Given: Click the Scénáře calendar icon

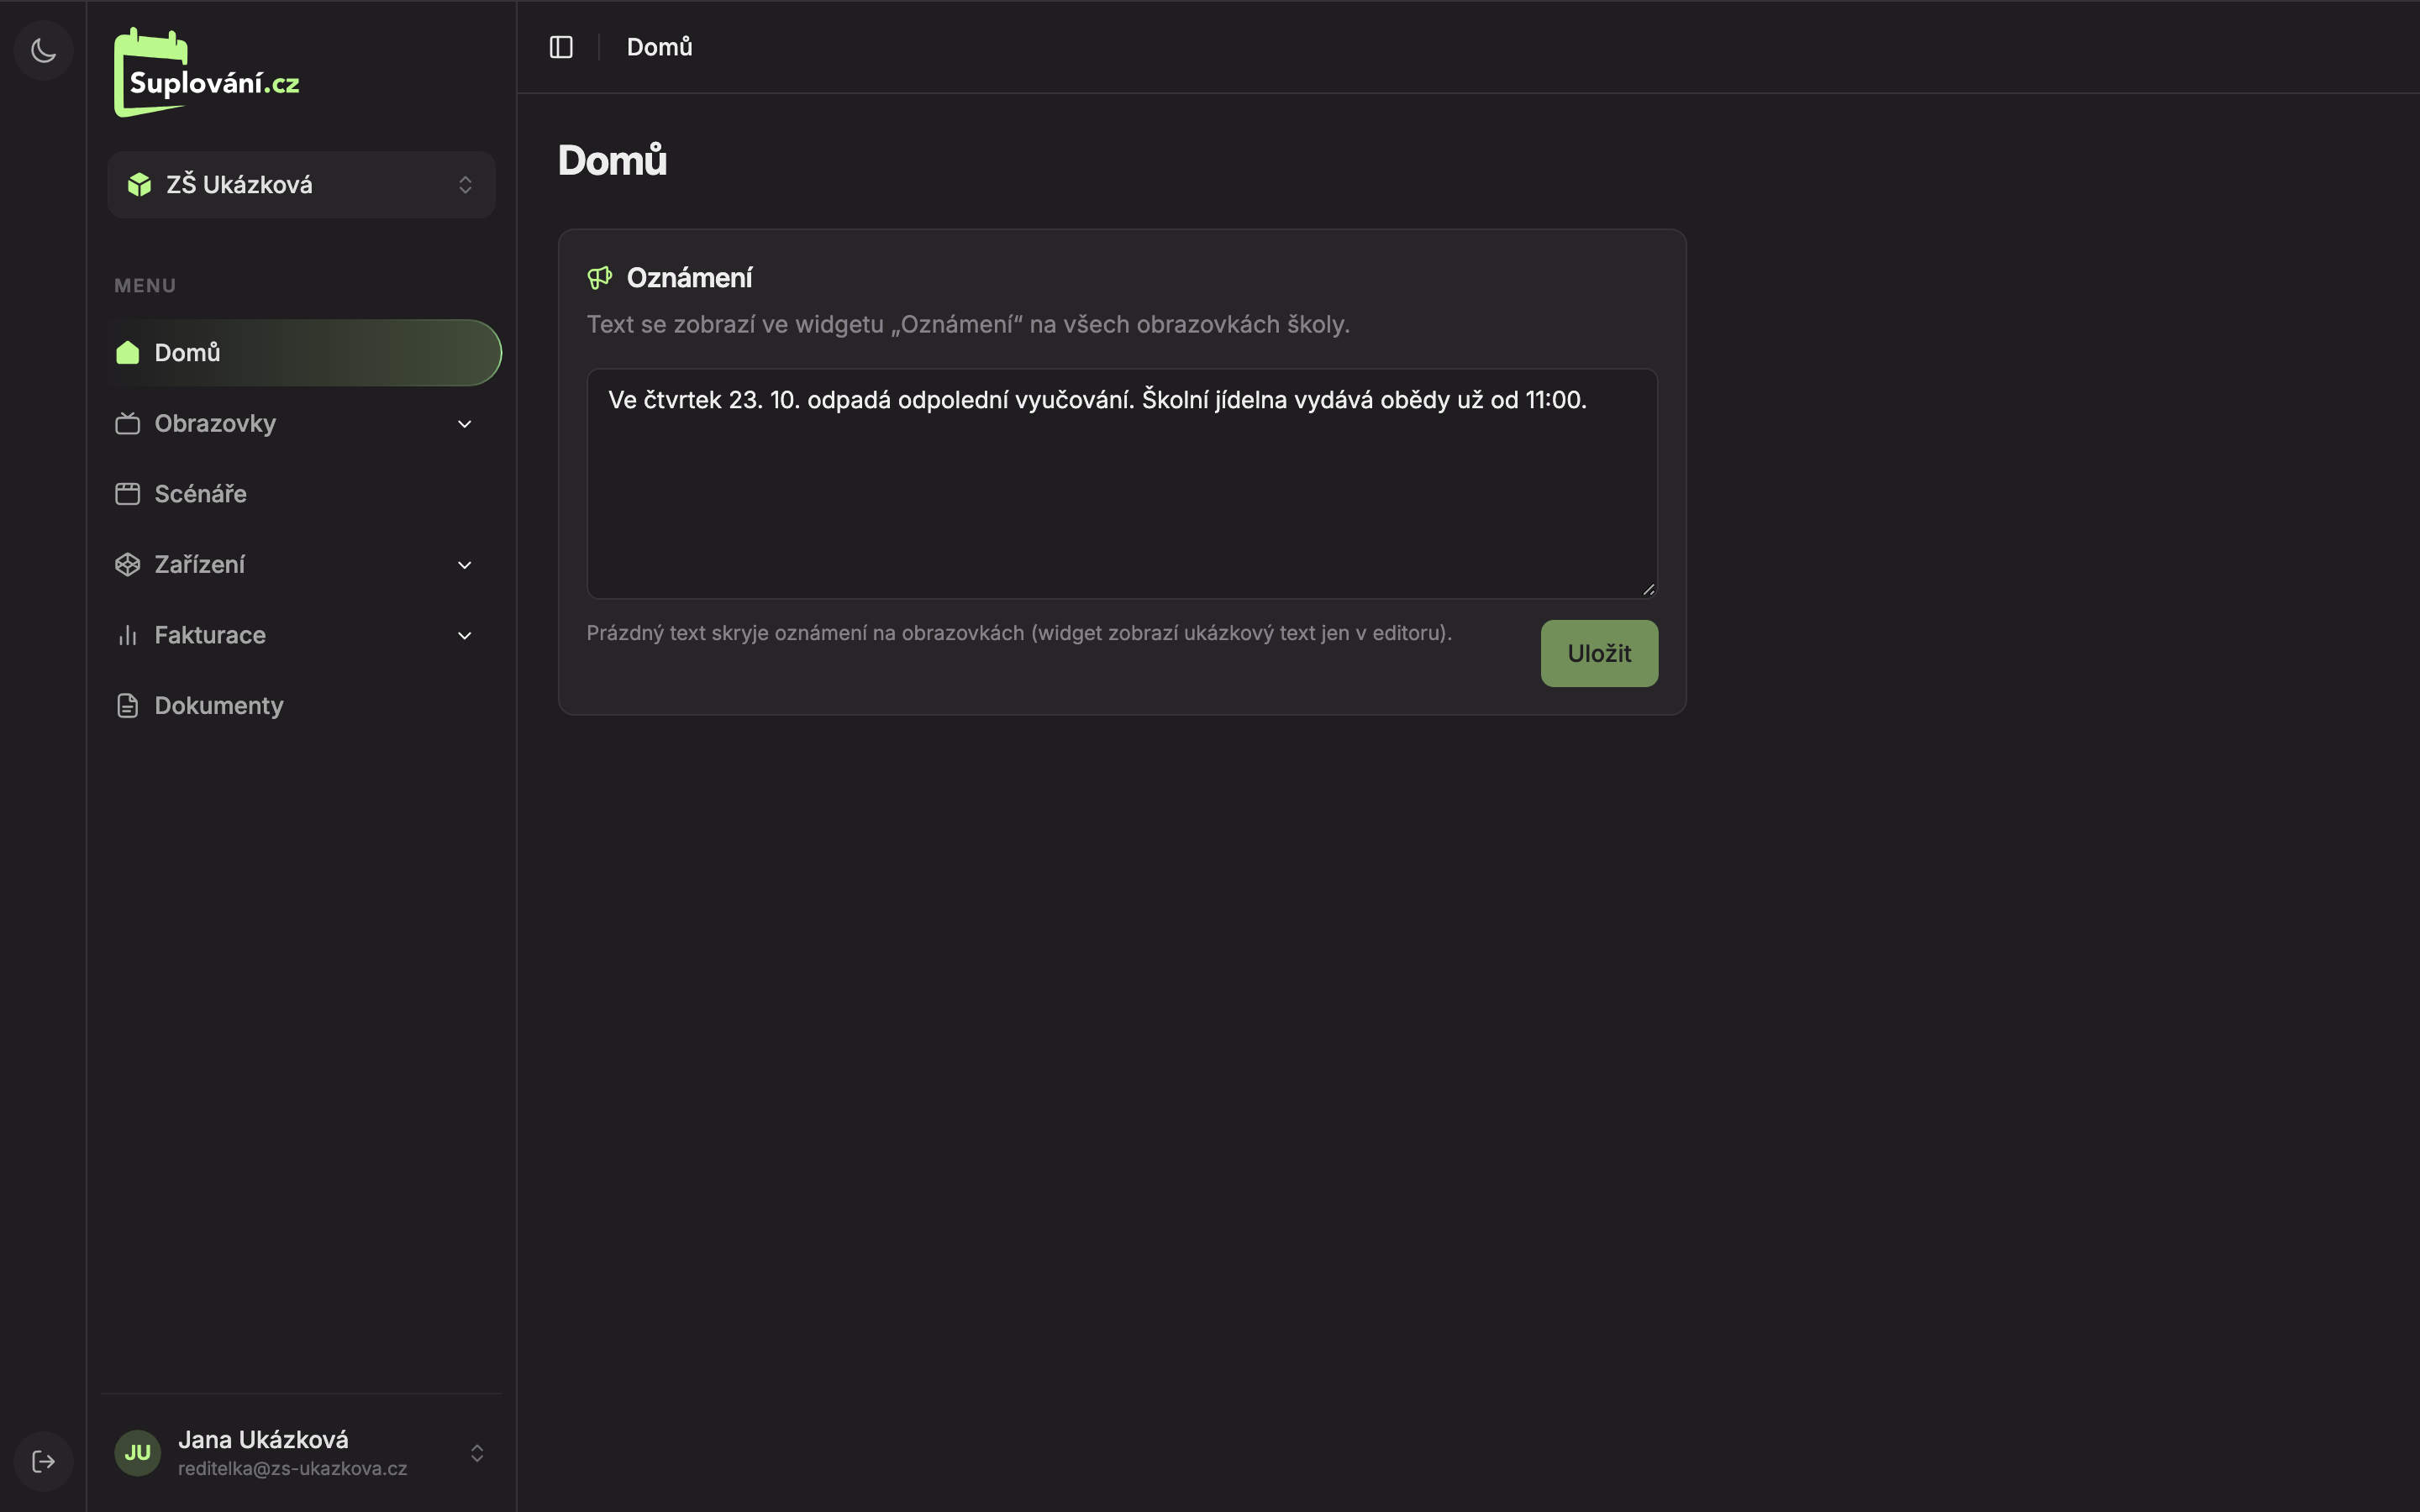Looking at the screenshot, I should [127, 494].
